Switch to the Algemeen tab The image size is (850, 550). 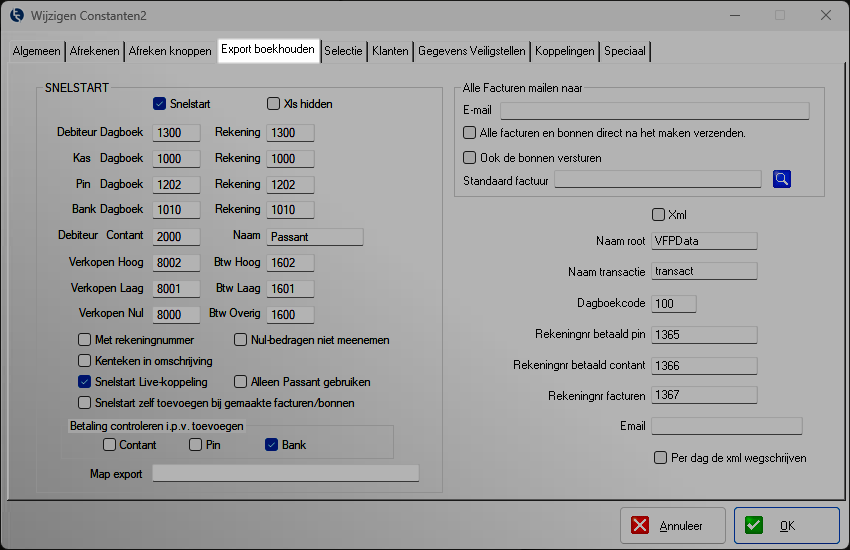click(x=37, y=51)
